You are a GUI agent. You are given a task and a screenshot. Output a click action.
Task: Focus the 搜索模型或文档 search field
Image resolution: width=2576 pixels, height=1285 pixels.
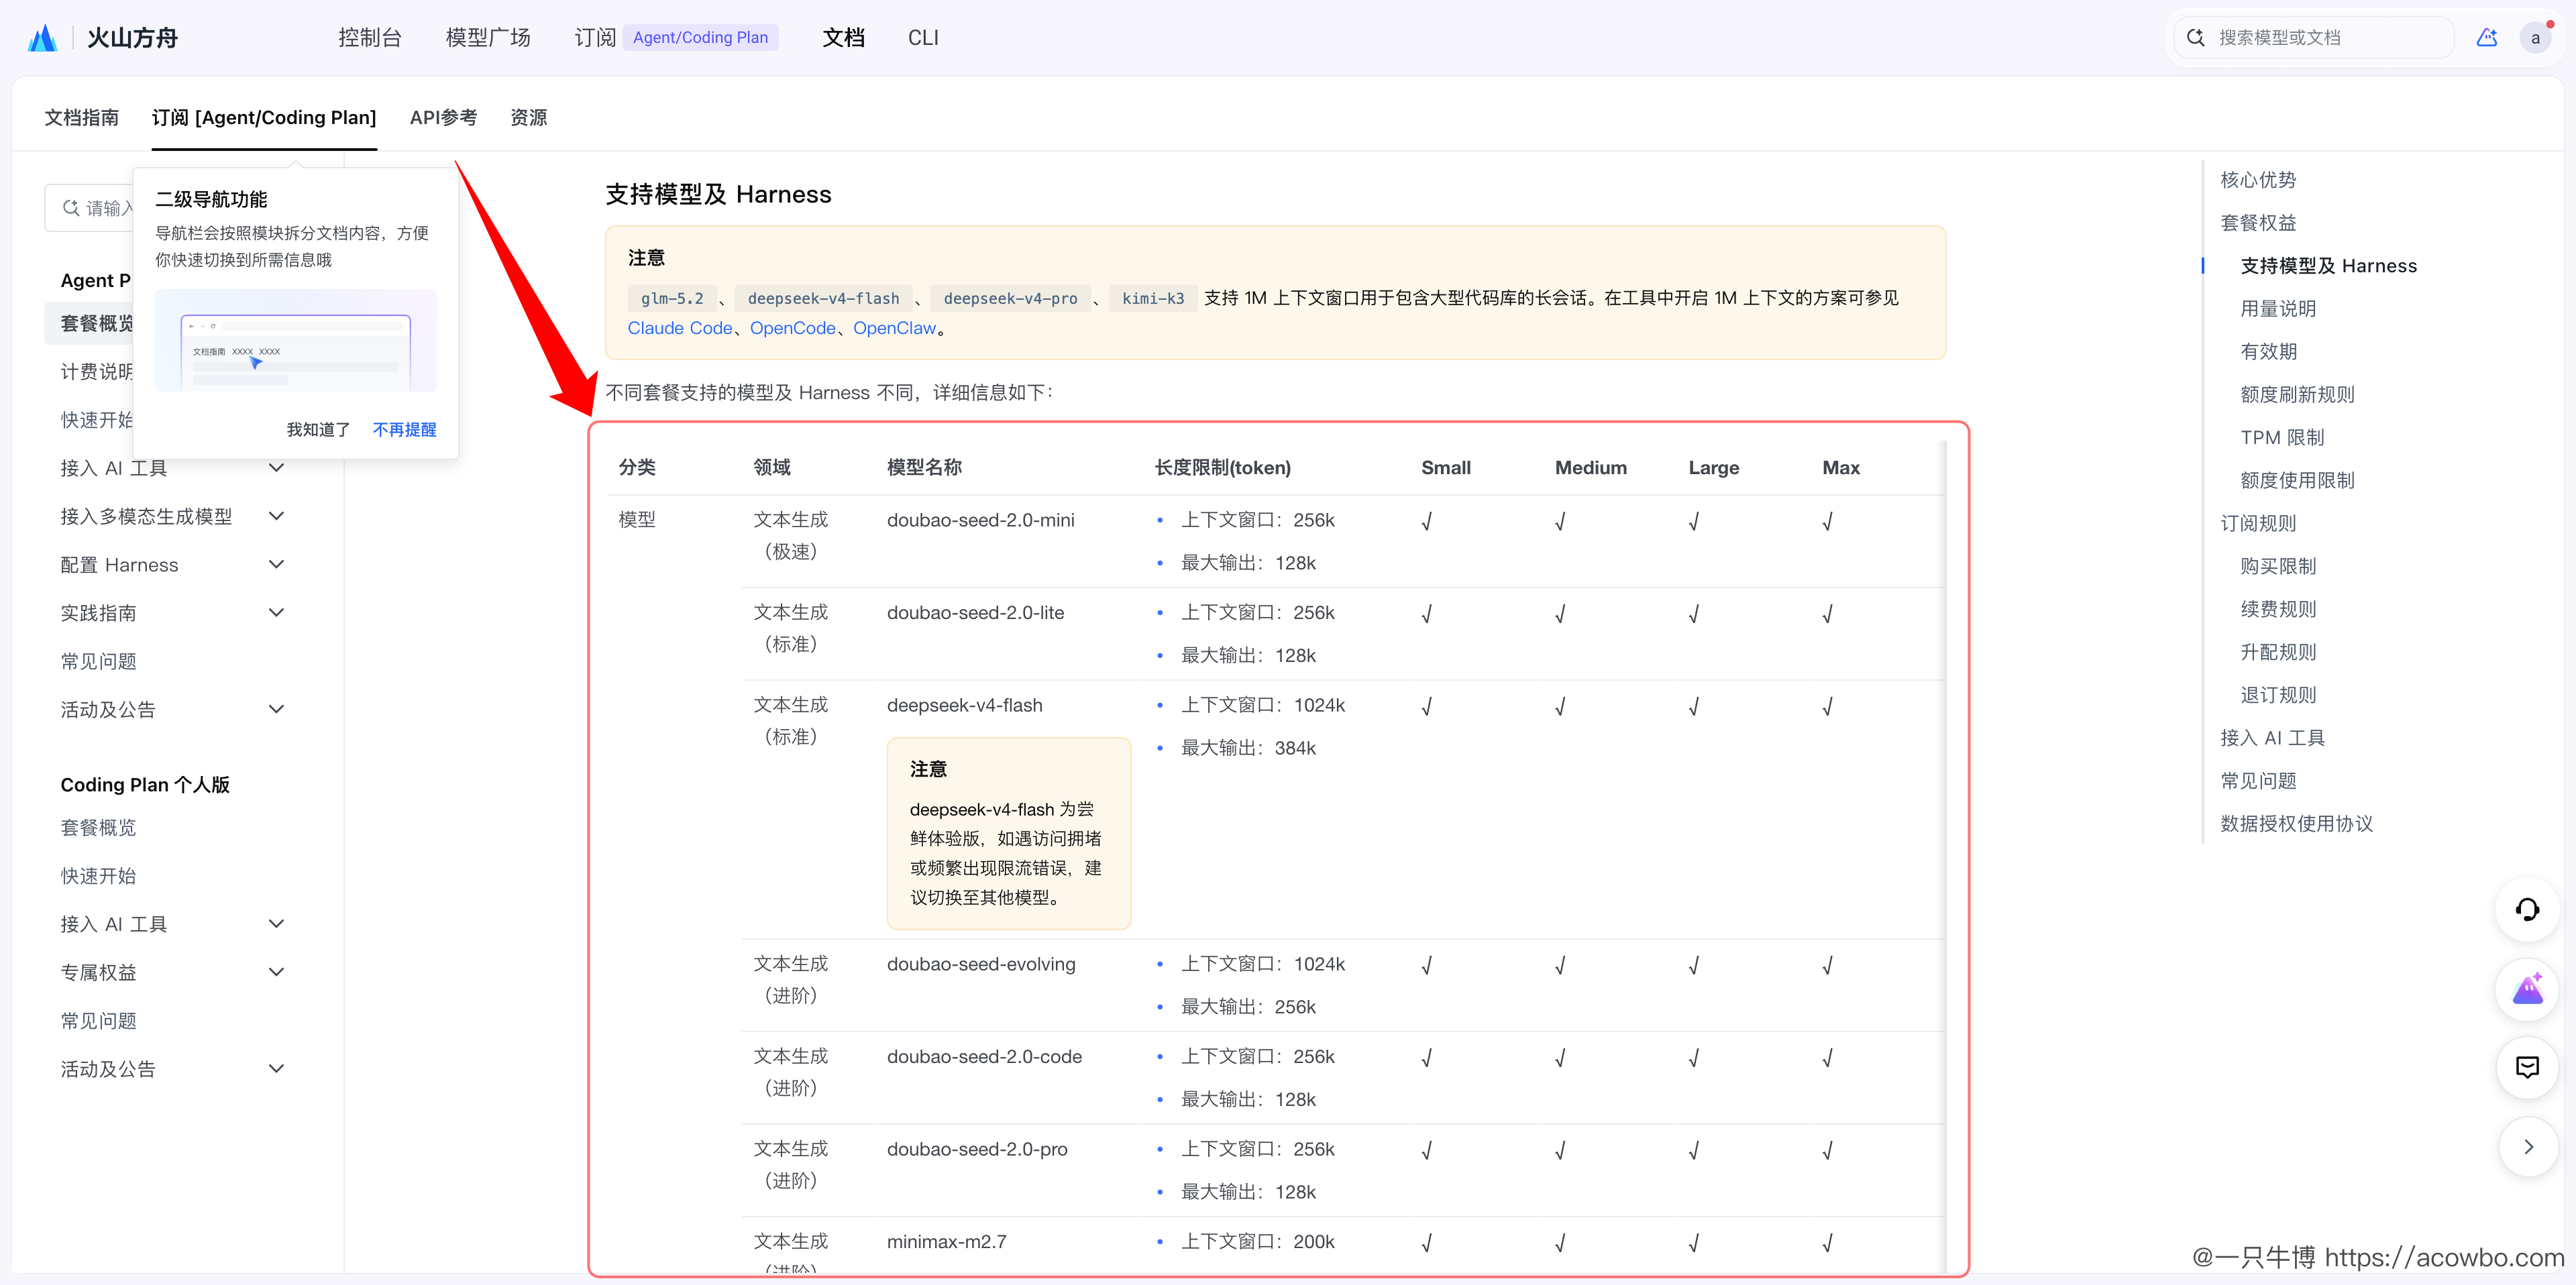click(x=2314, y=38)
